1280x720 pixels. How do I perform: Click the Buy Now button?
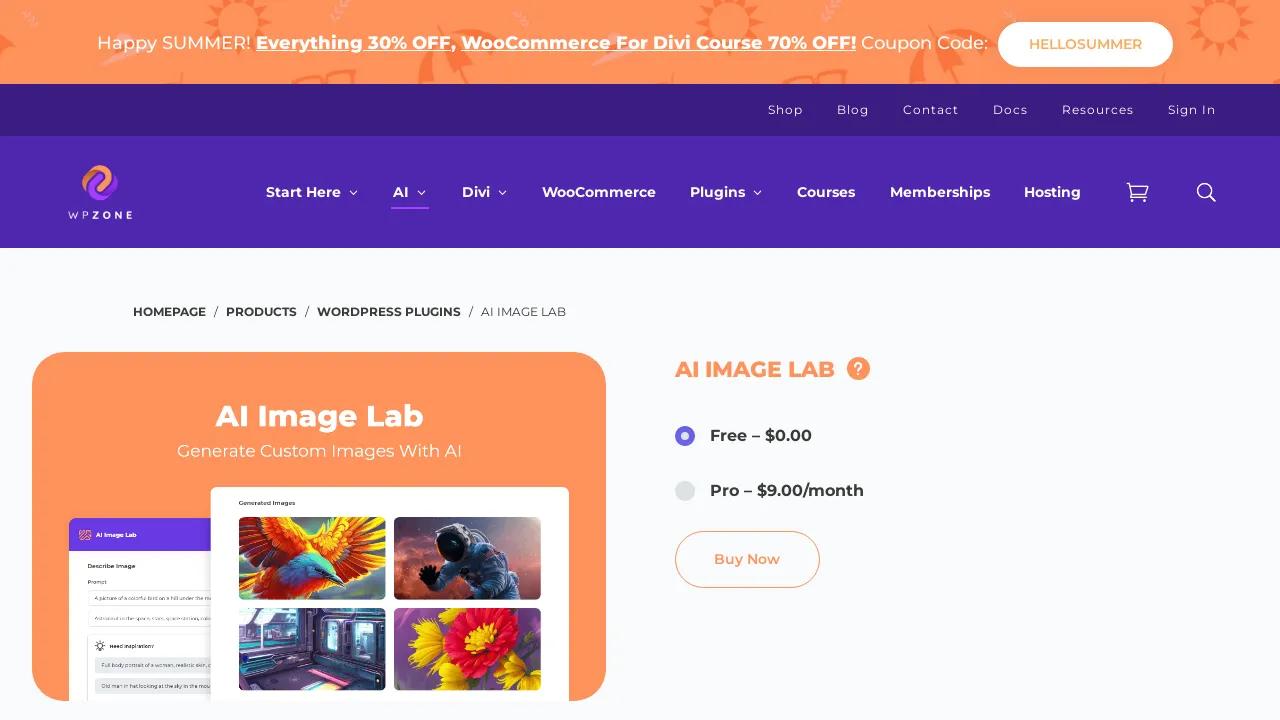click(x=747, y=559)
